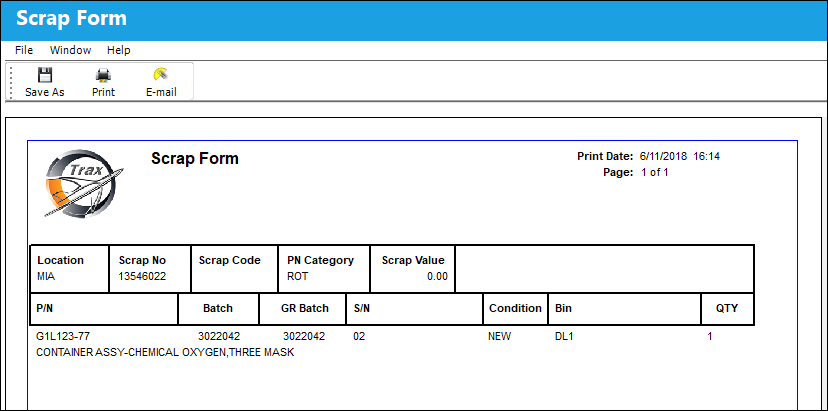
Task: Open the Window menu
Action: [70, 50]
